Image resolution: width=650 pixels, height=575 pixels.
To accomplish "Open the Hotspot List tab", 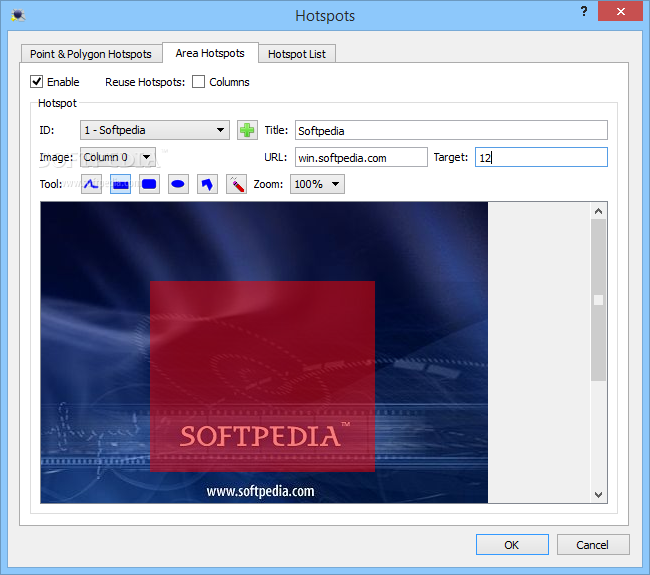I will coord(297,54).
